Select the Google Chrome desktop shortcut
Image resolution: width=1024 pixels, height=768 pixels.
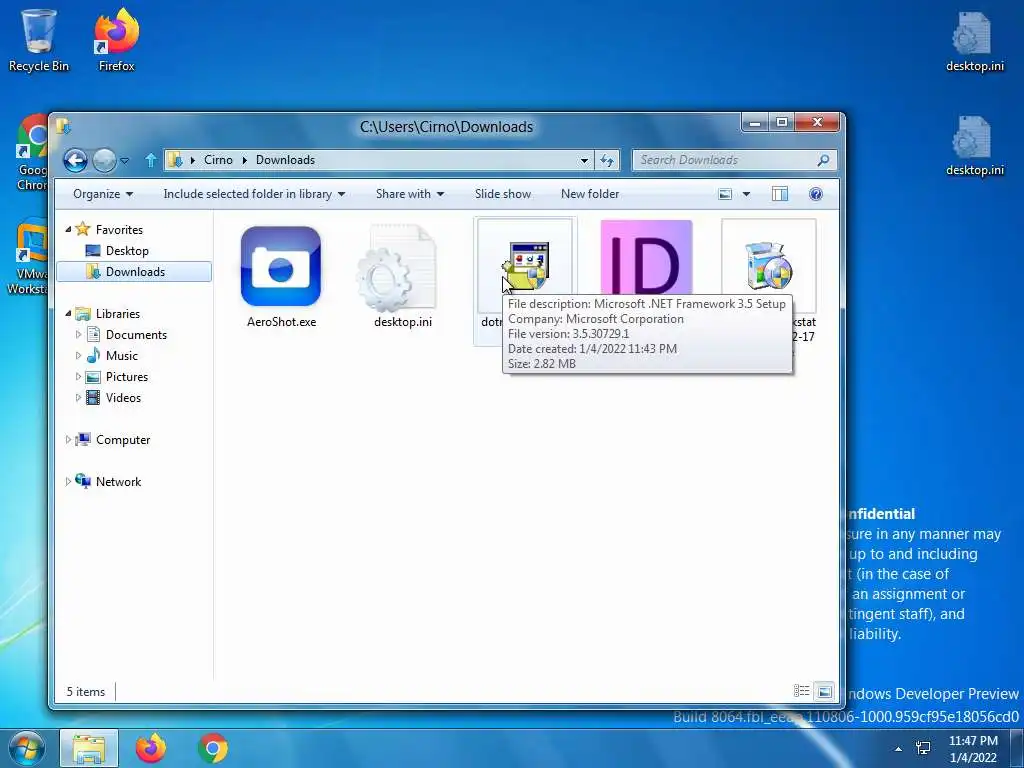31,153
